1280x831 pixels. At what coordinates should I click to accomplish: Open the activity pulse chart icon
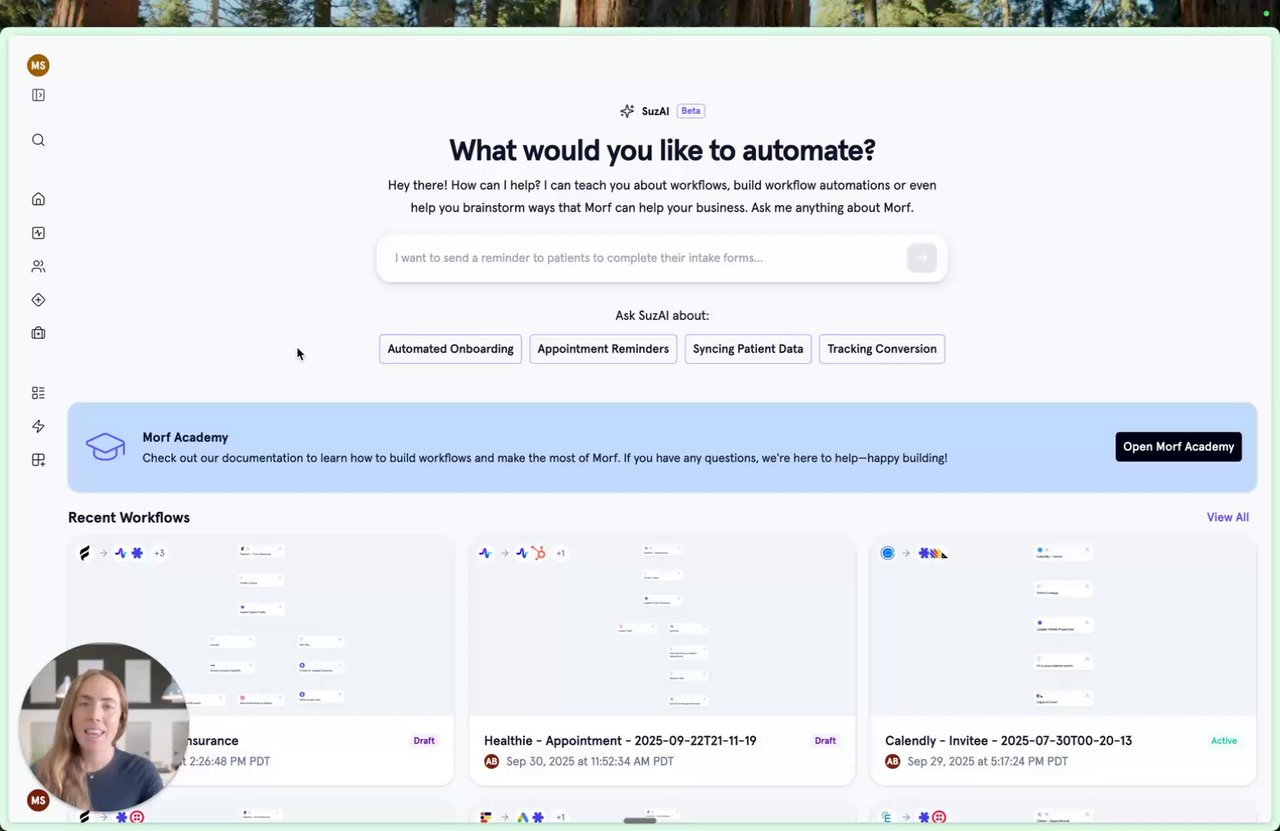coord(38,233)
